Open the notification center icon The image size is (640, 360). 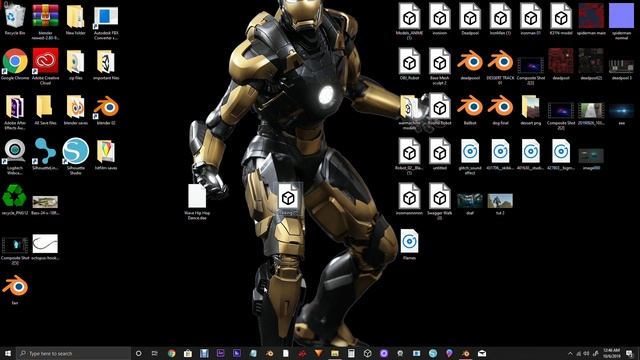pyautogui.click(x=629, y=353)
